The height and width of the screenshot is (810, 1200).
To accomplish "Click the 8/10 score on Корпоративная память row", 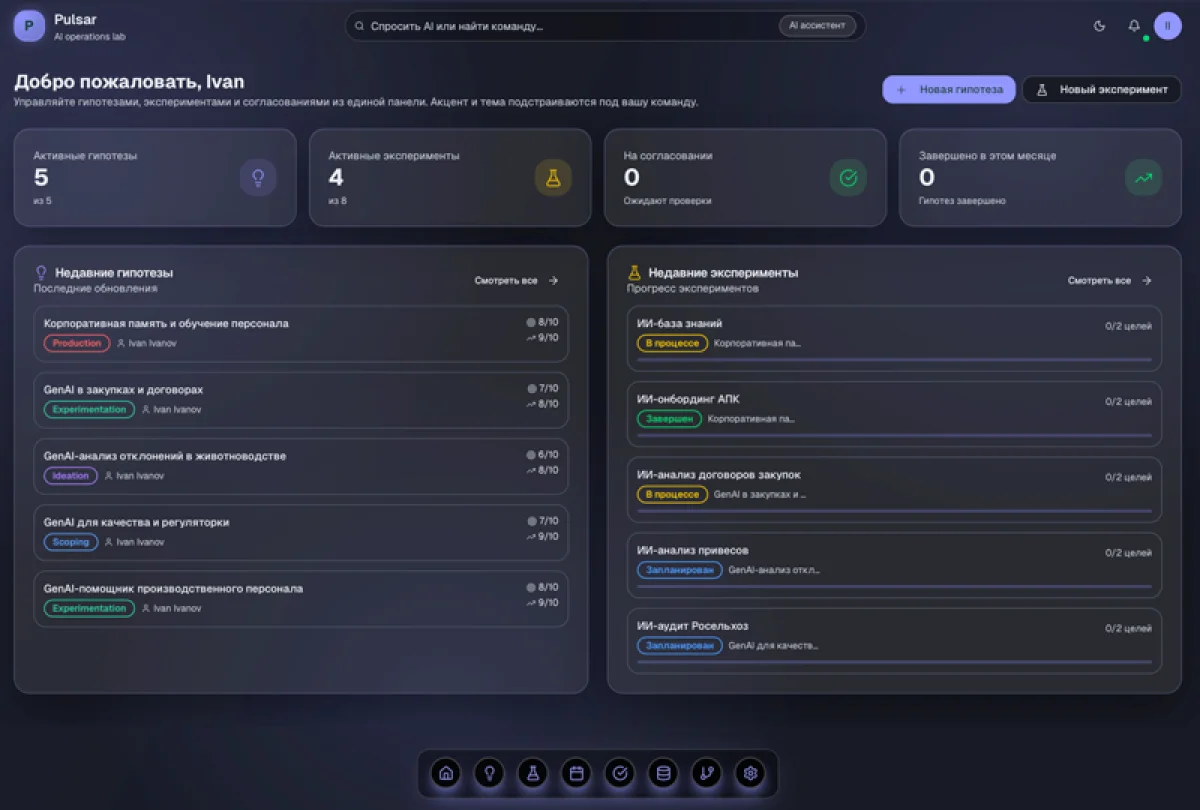I will coord(543,322).
